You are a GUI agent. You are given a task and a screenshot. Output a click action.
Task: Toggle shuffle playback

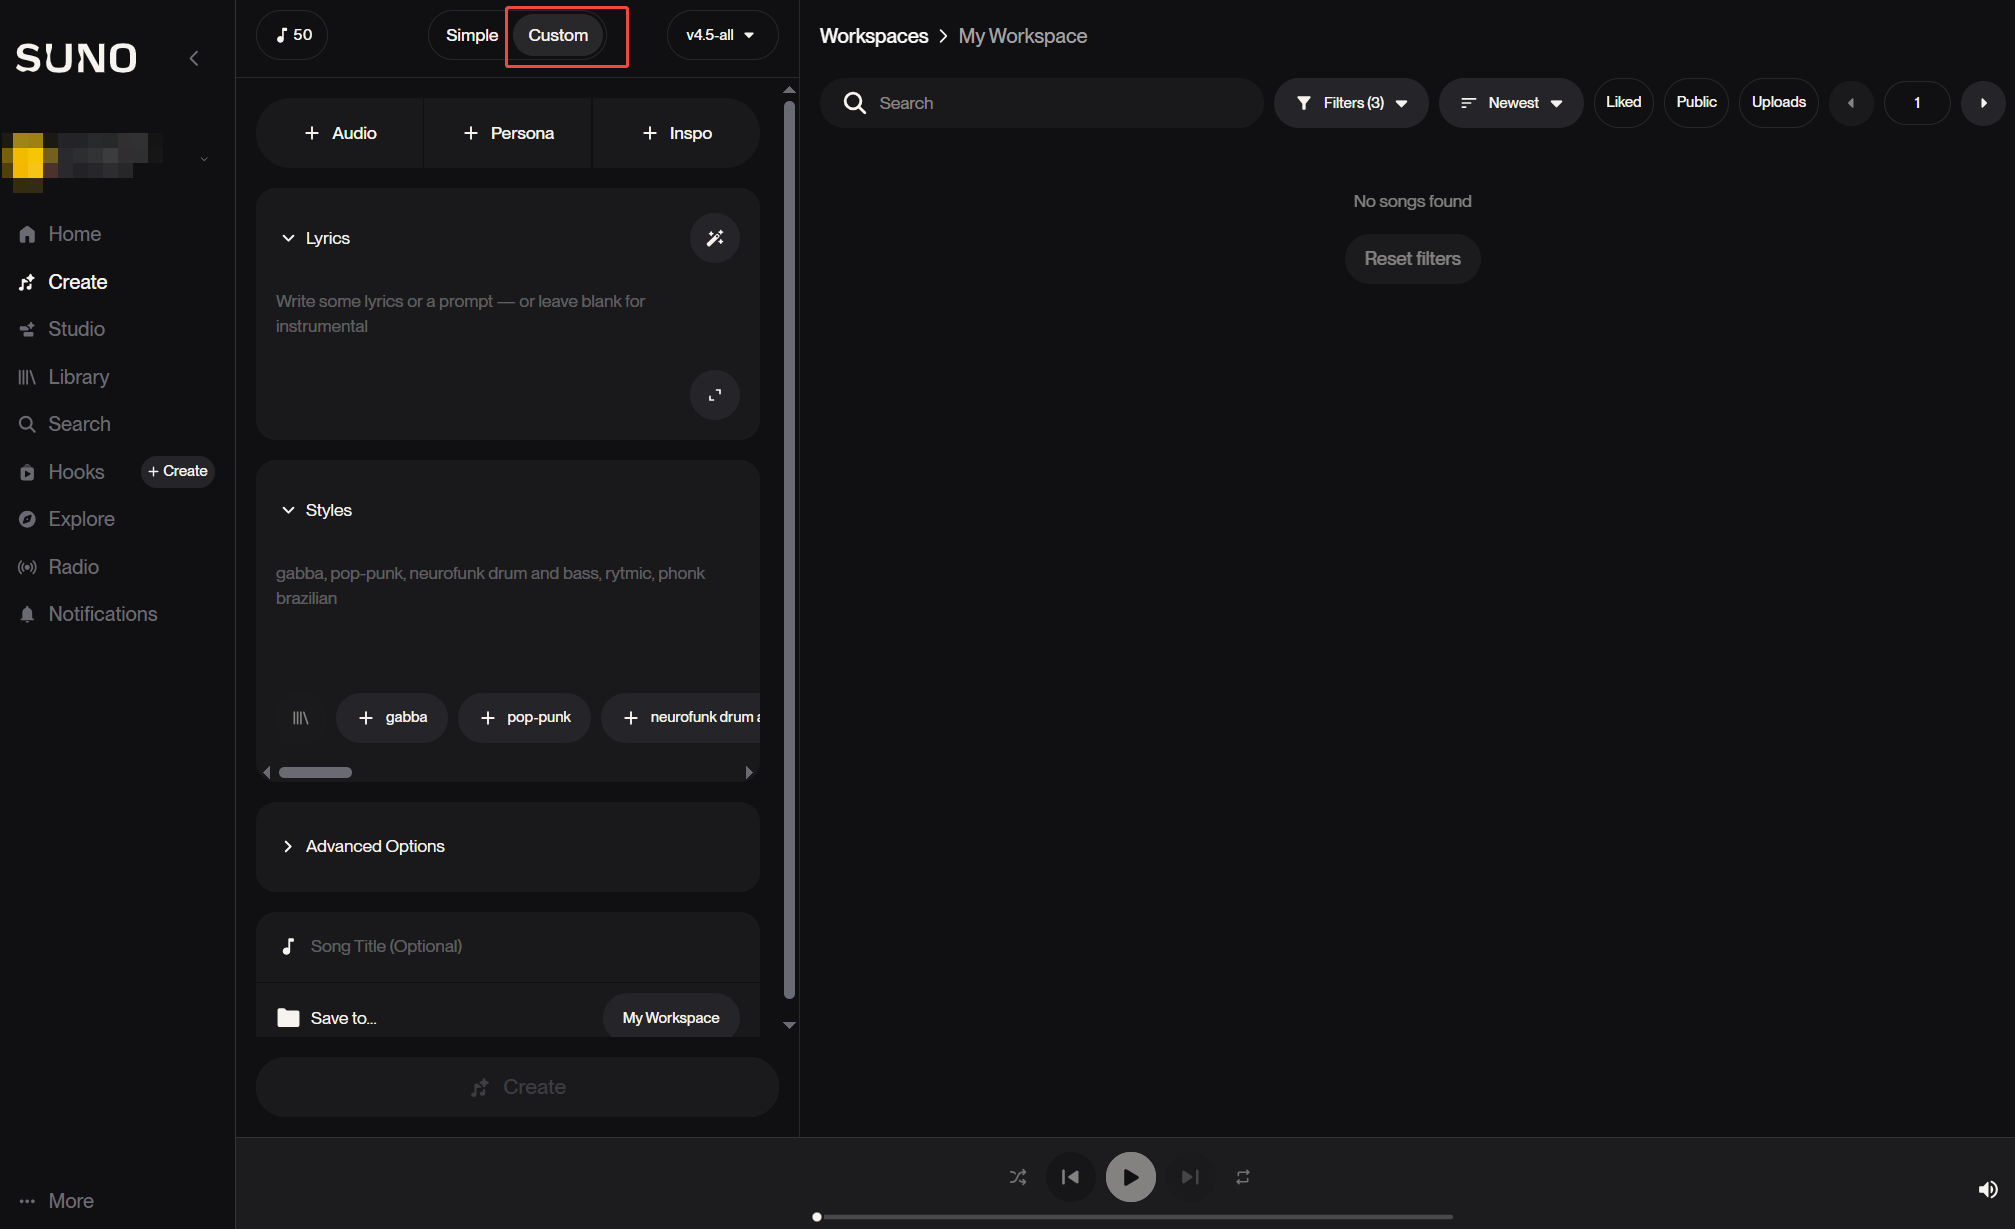(1018, 1177)
